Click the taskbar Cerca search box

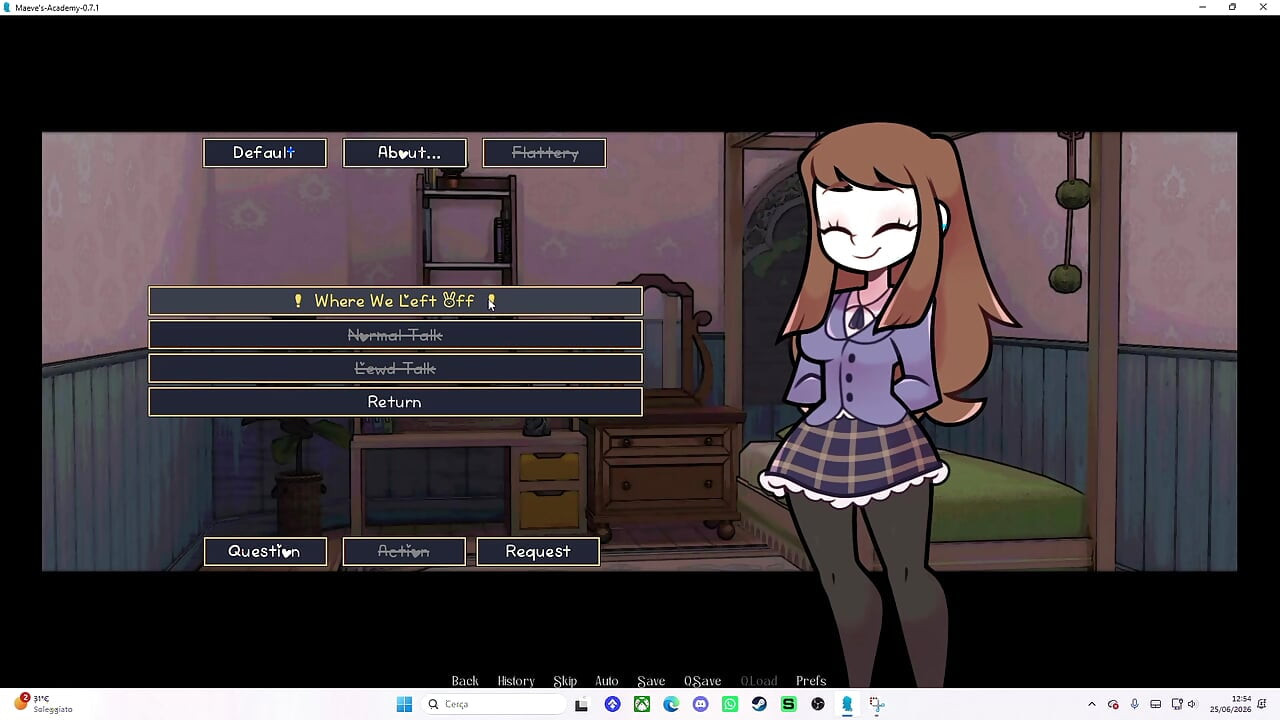[493, 704]
